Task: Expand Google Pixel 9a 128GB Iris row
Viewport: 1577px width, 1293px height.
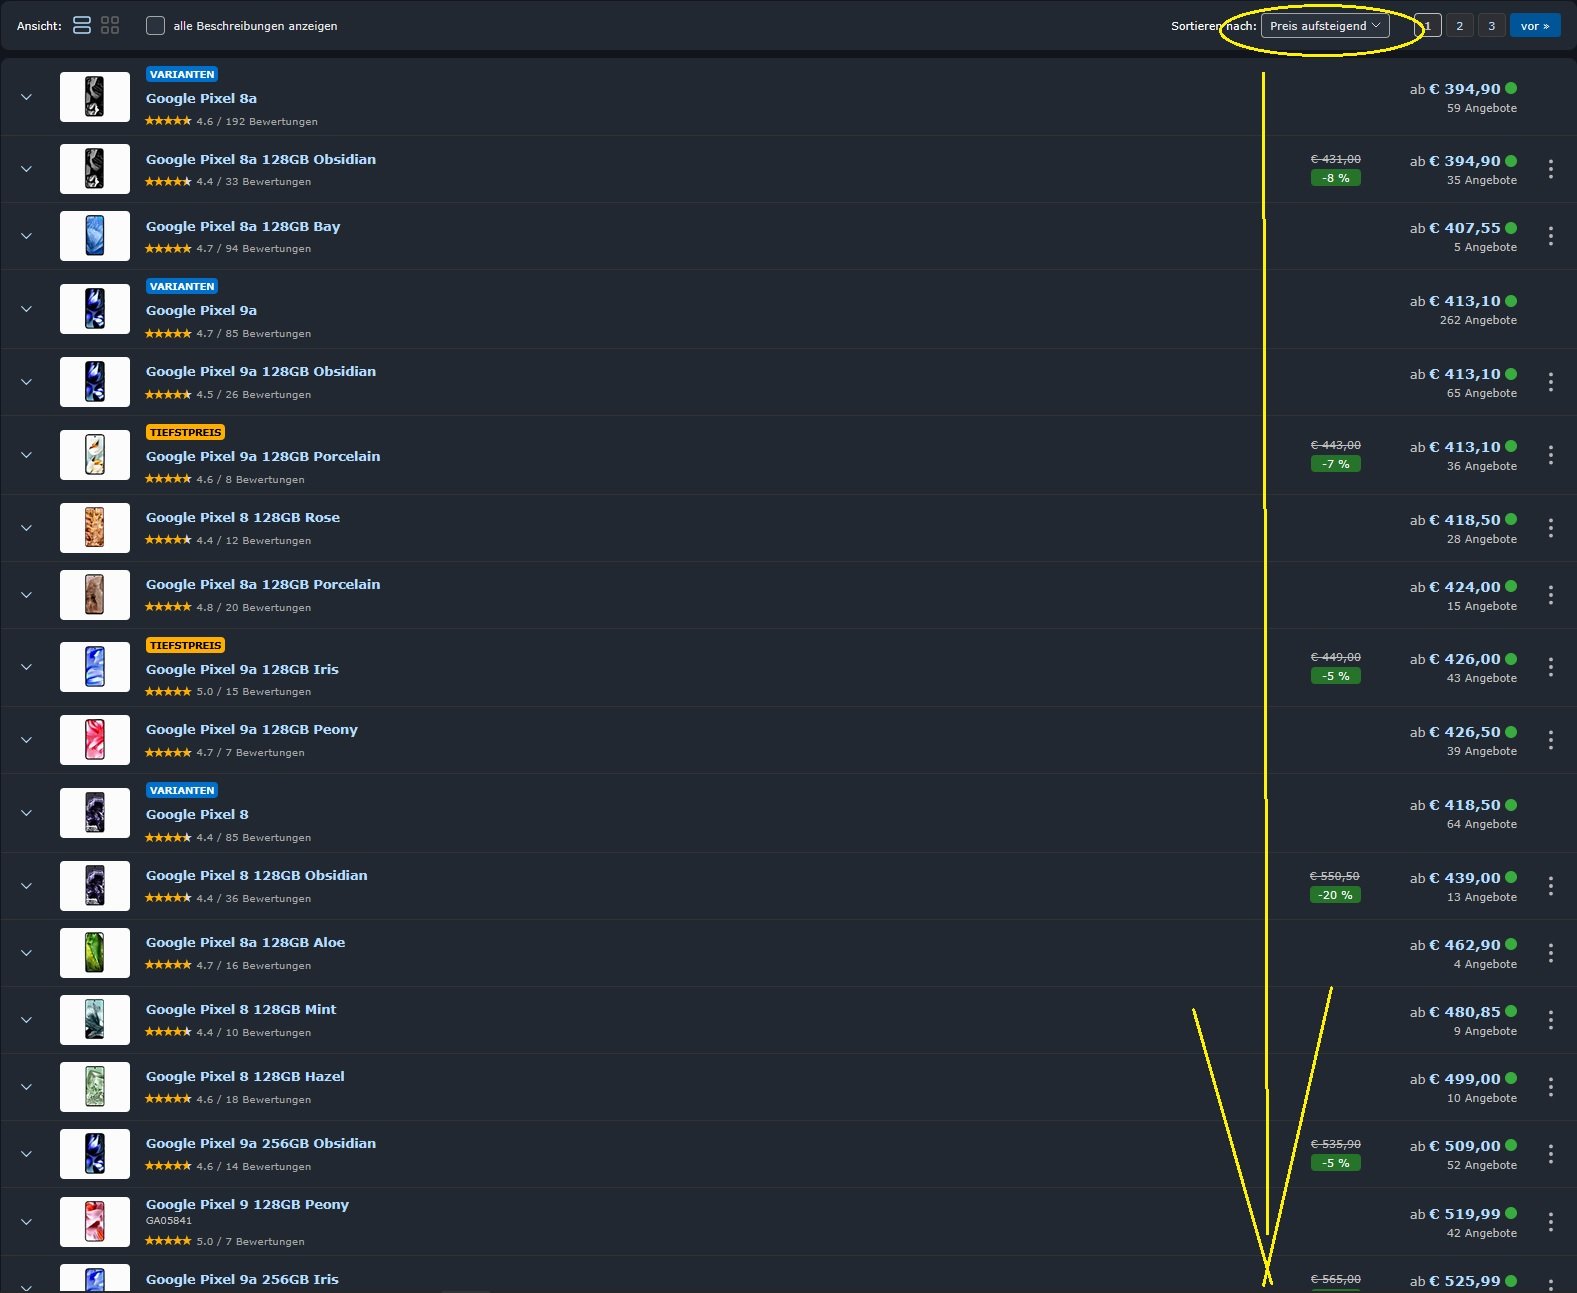Action: (26, 667)
